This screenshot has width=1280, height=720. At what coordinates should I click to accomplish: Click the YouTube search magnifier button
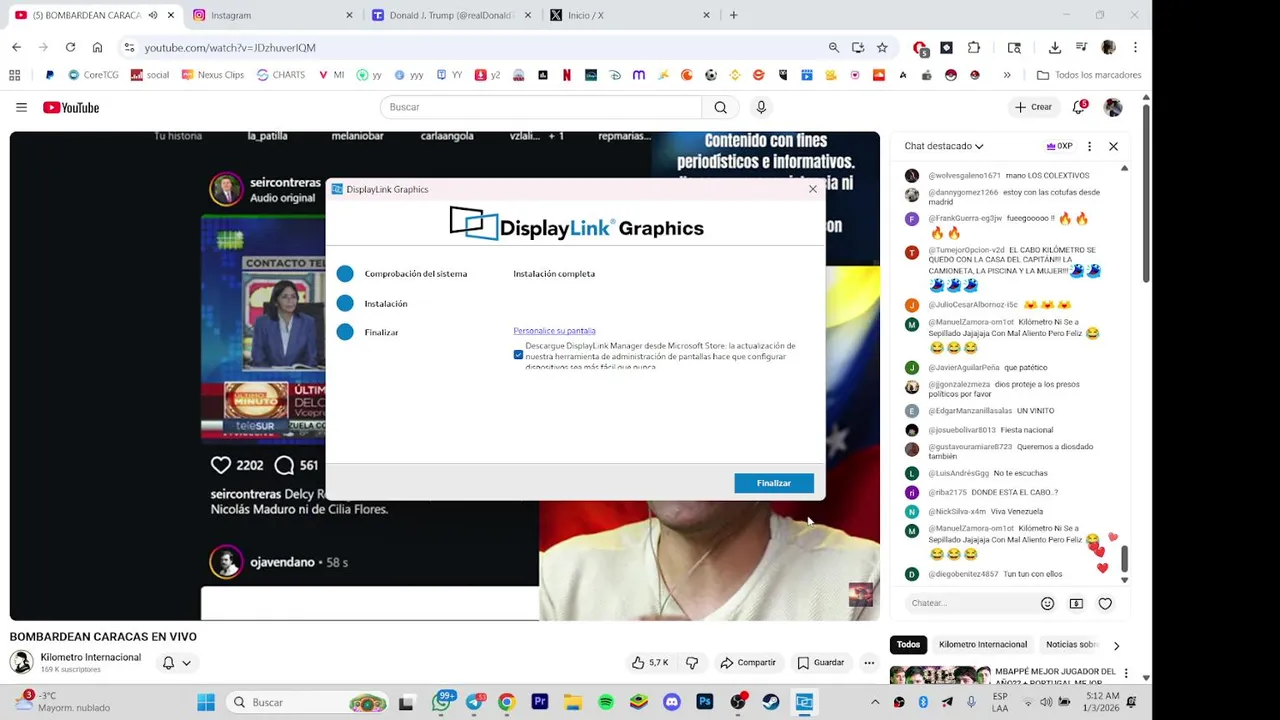click(720, 107)
